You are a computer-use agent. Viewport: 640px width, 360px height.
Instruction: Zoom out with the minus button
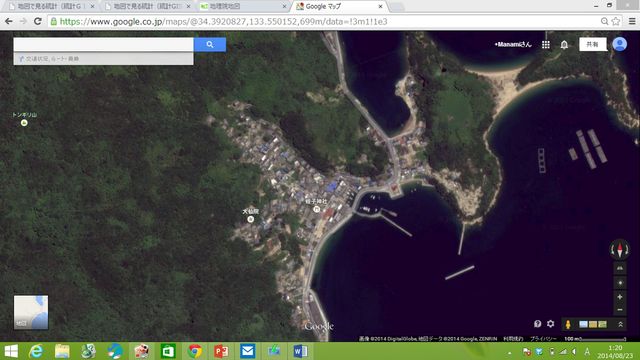pos(620,310)
